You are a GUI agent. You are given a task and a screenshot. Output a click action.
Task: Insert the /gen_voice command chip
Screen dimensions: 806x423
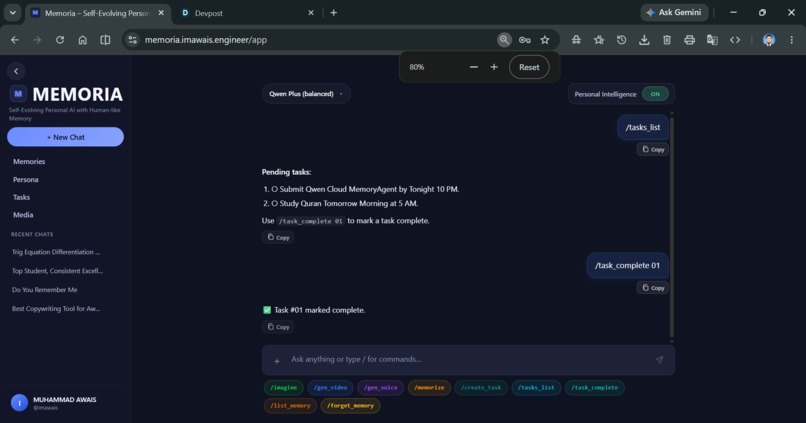(x=380, y=388)
